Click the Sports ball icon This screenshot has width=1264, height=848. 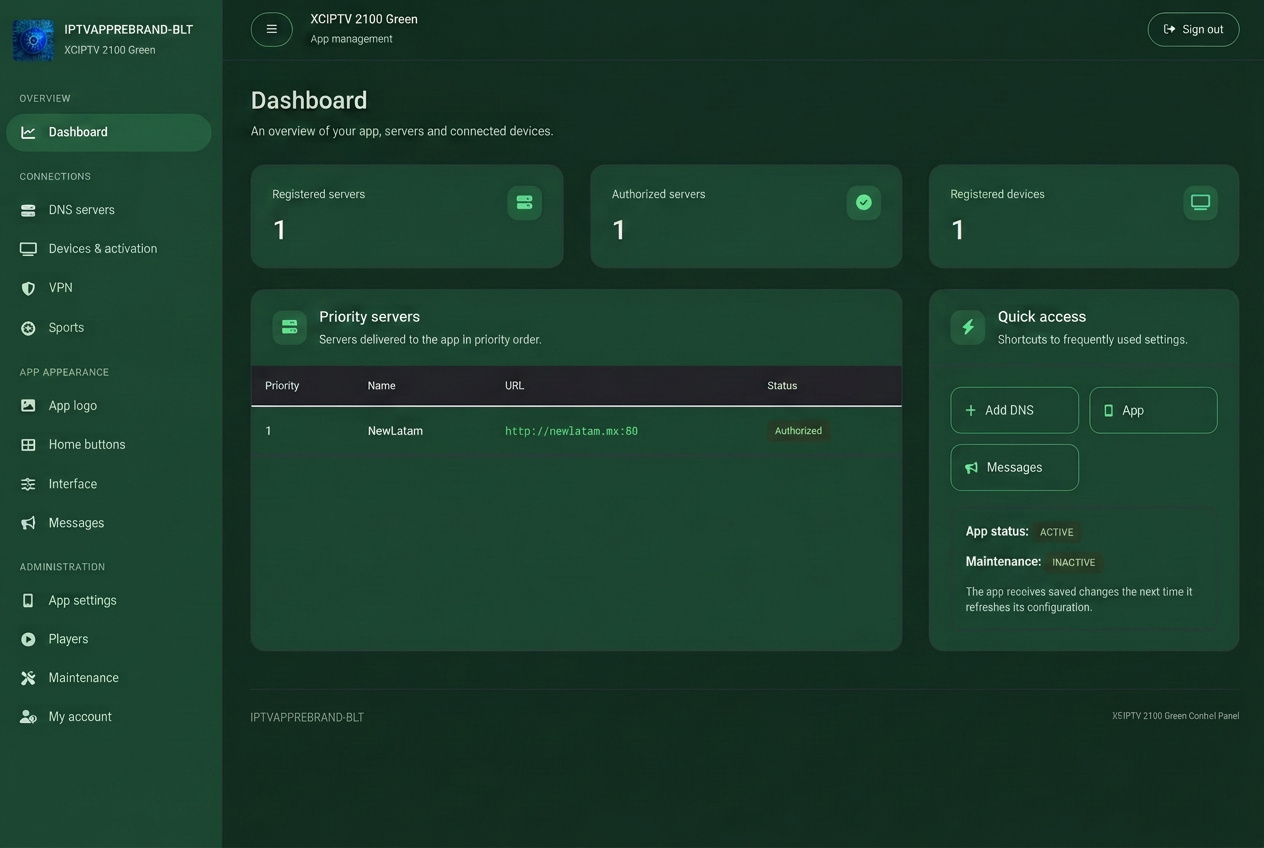point(28,328)
